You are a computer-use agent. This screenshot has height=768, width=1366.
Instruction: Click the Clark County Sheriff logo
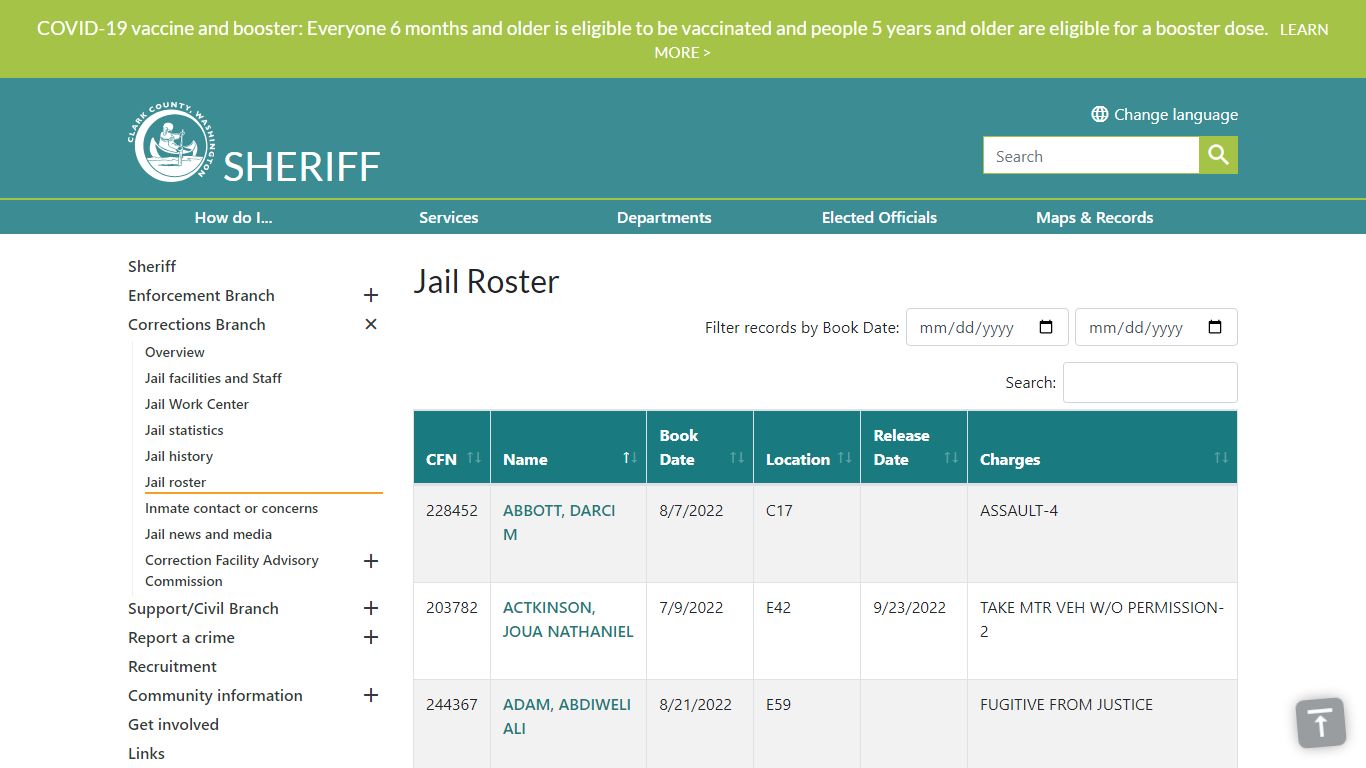point(254,144)
